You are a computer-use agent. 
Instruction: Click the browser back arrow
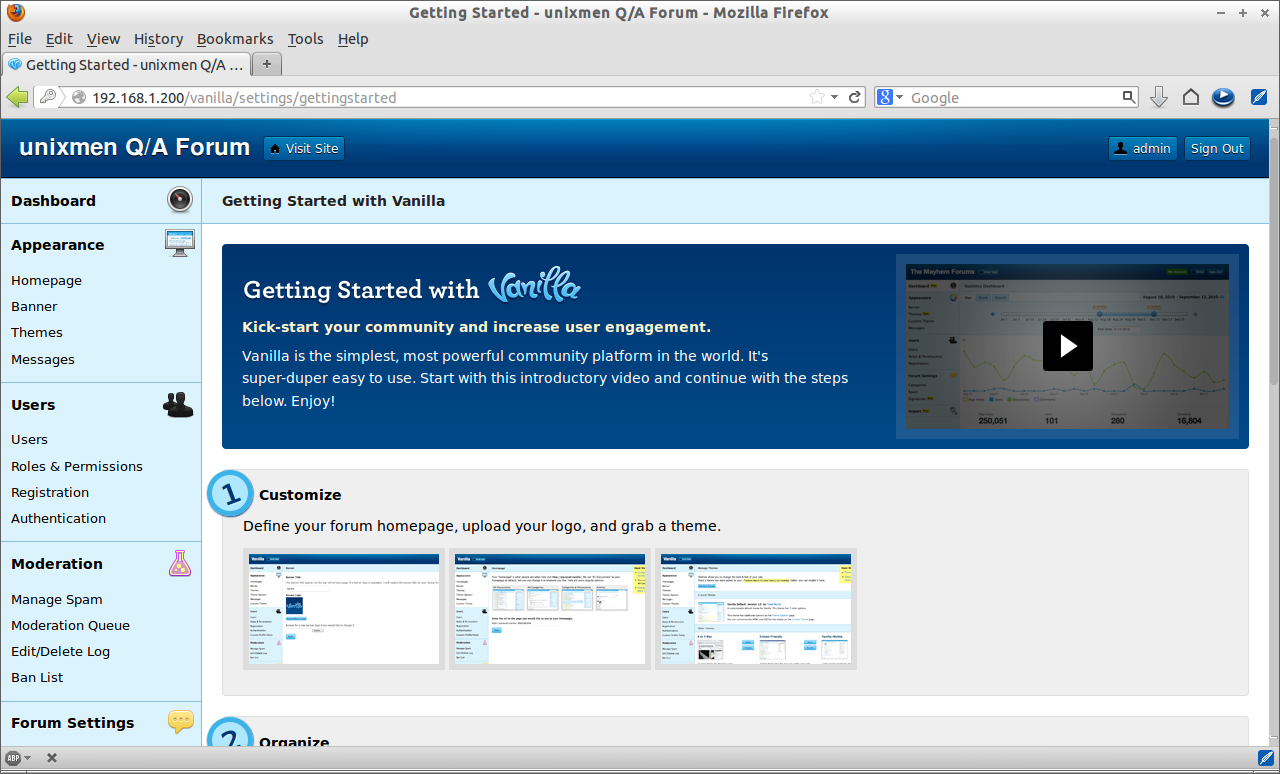pos(18,97)
